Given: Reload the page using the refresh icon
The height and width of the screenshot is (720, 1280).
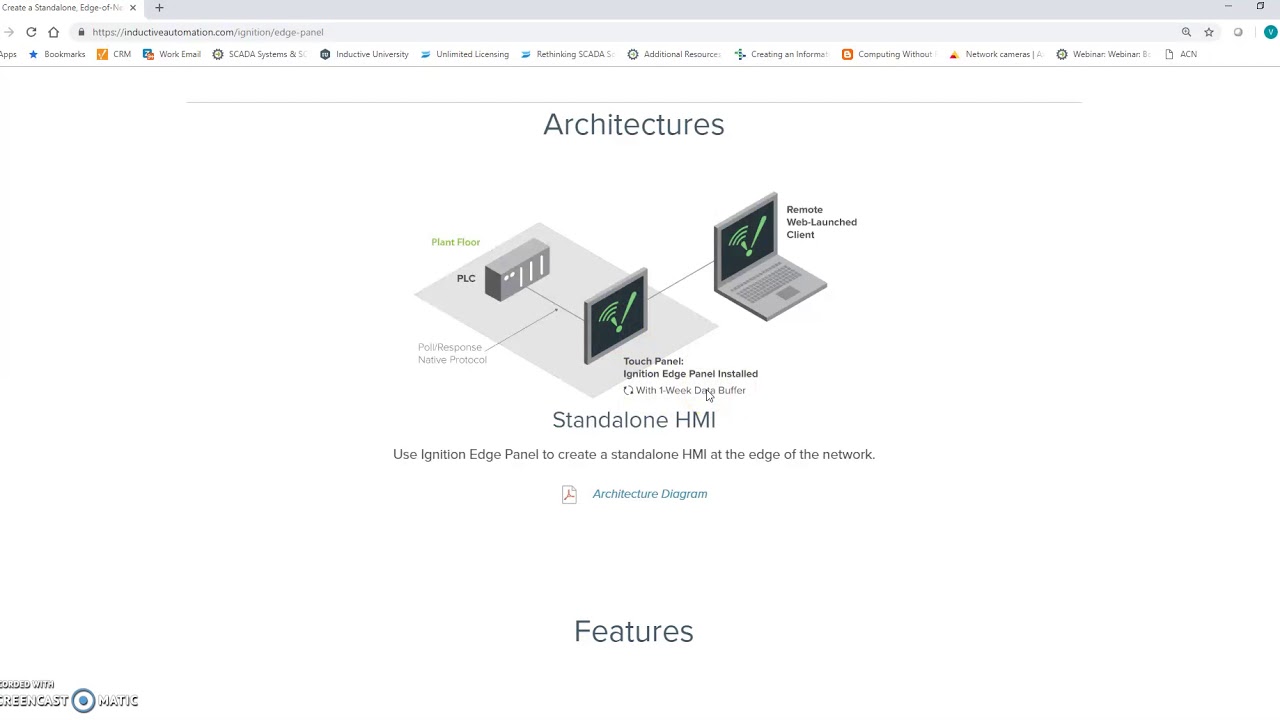Looking at the screenshot, I should [31, 32].
